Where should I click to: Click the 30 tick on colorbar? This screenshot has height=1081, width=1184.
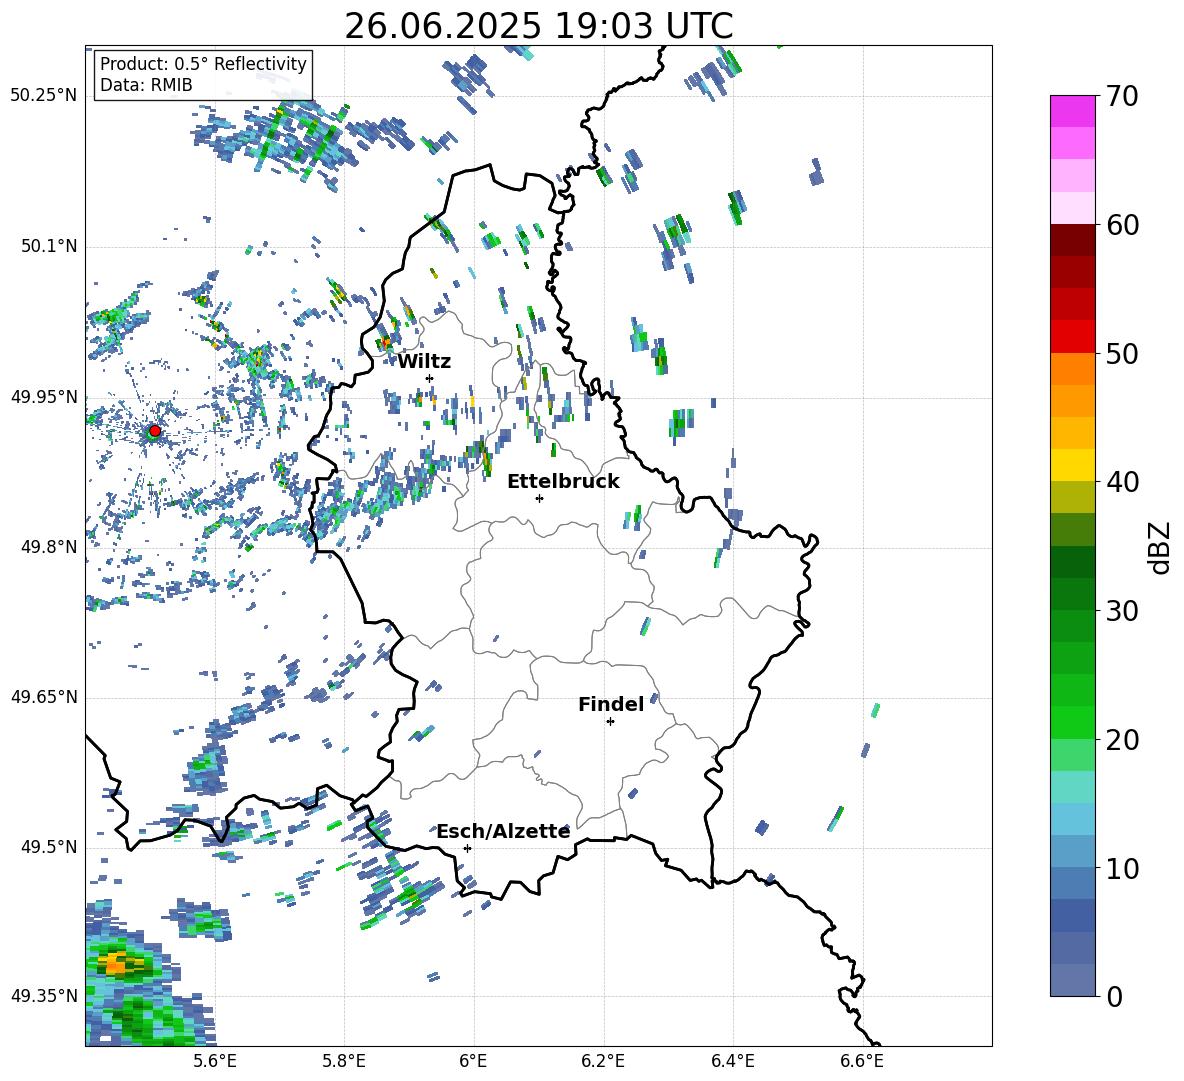coord(1122,610)
